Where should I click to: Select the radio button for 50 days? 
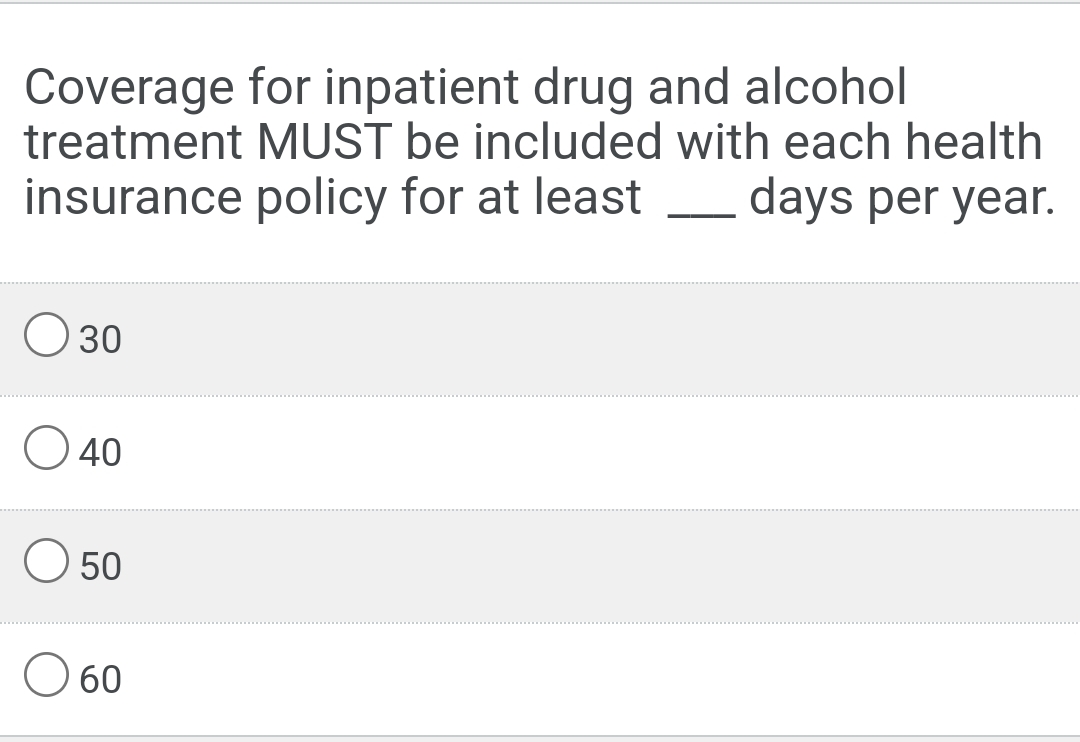[45, 564]
